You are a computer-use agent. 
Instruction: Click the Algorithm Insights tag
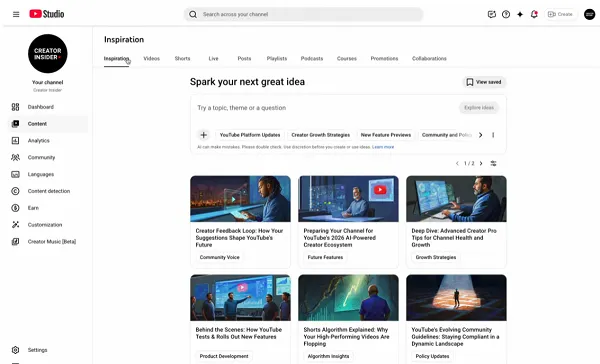(328, 356)
